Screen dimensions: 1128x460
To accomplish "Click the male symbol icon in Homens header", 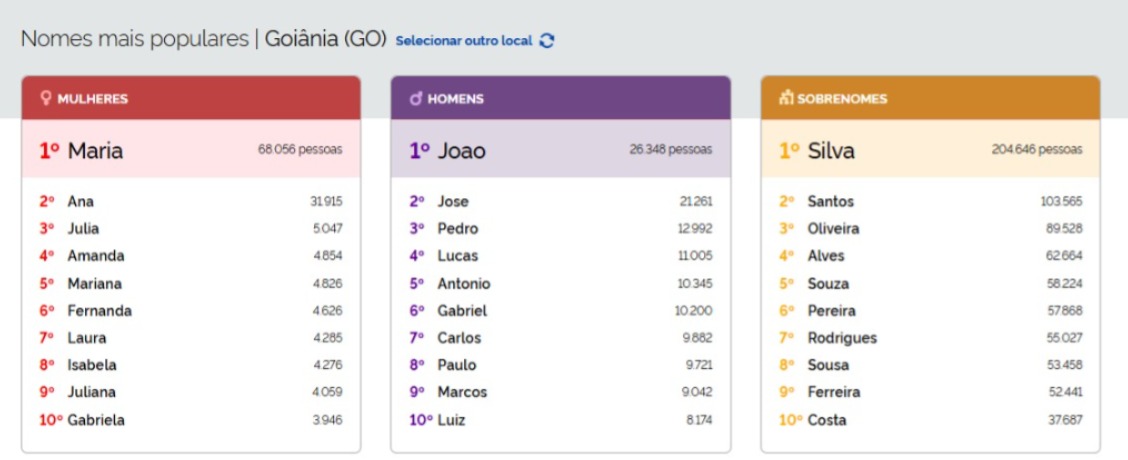I will point(416,99).
